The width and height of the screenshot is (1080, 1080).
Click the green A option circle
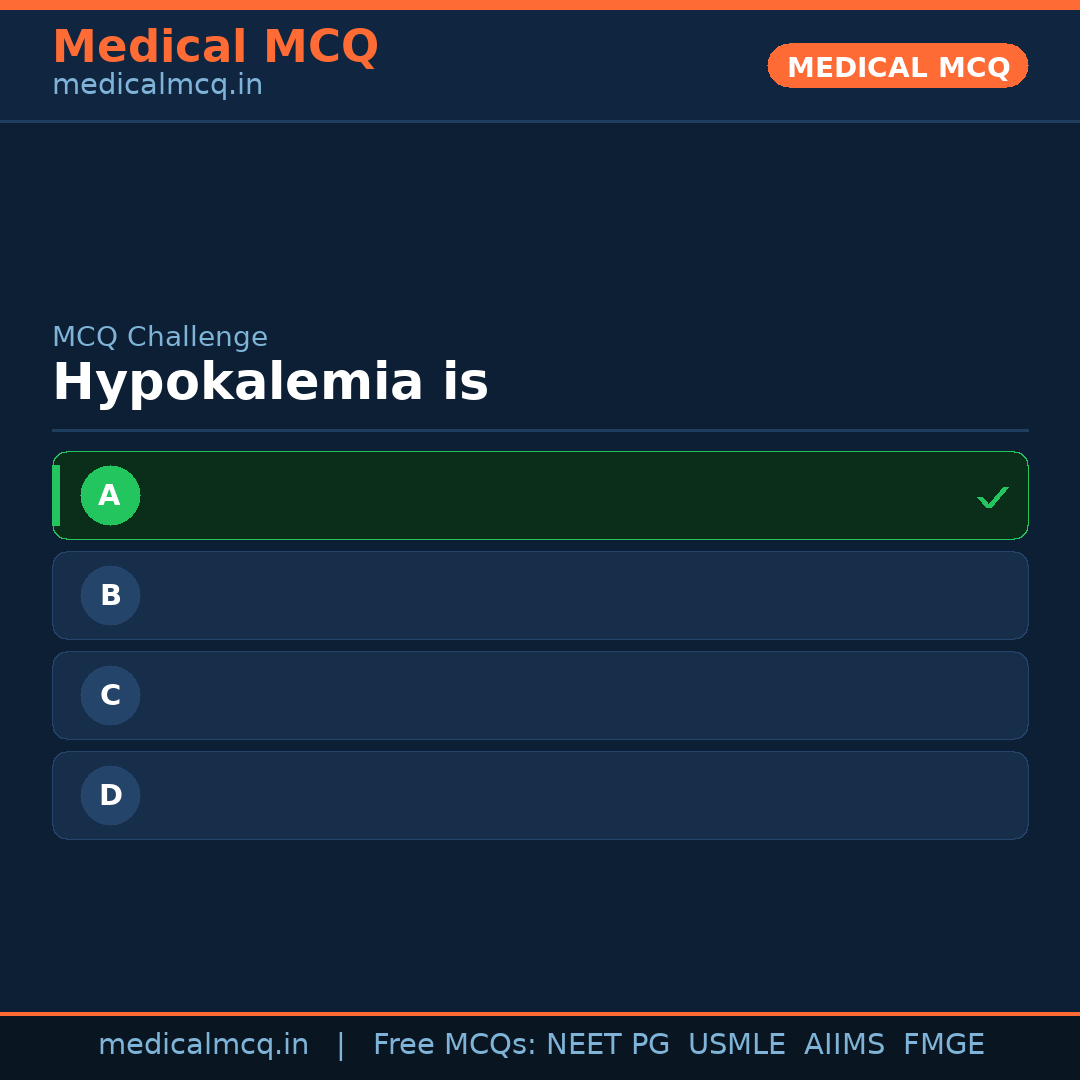(x=110, y=495)
